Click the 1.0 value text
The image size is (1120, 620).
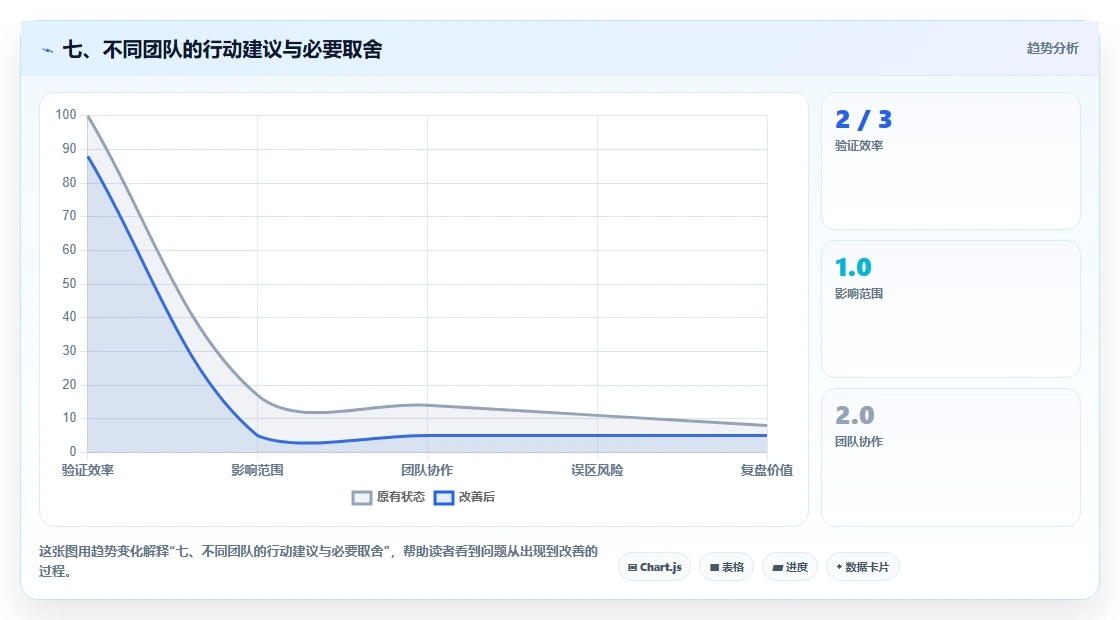854,268
